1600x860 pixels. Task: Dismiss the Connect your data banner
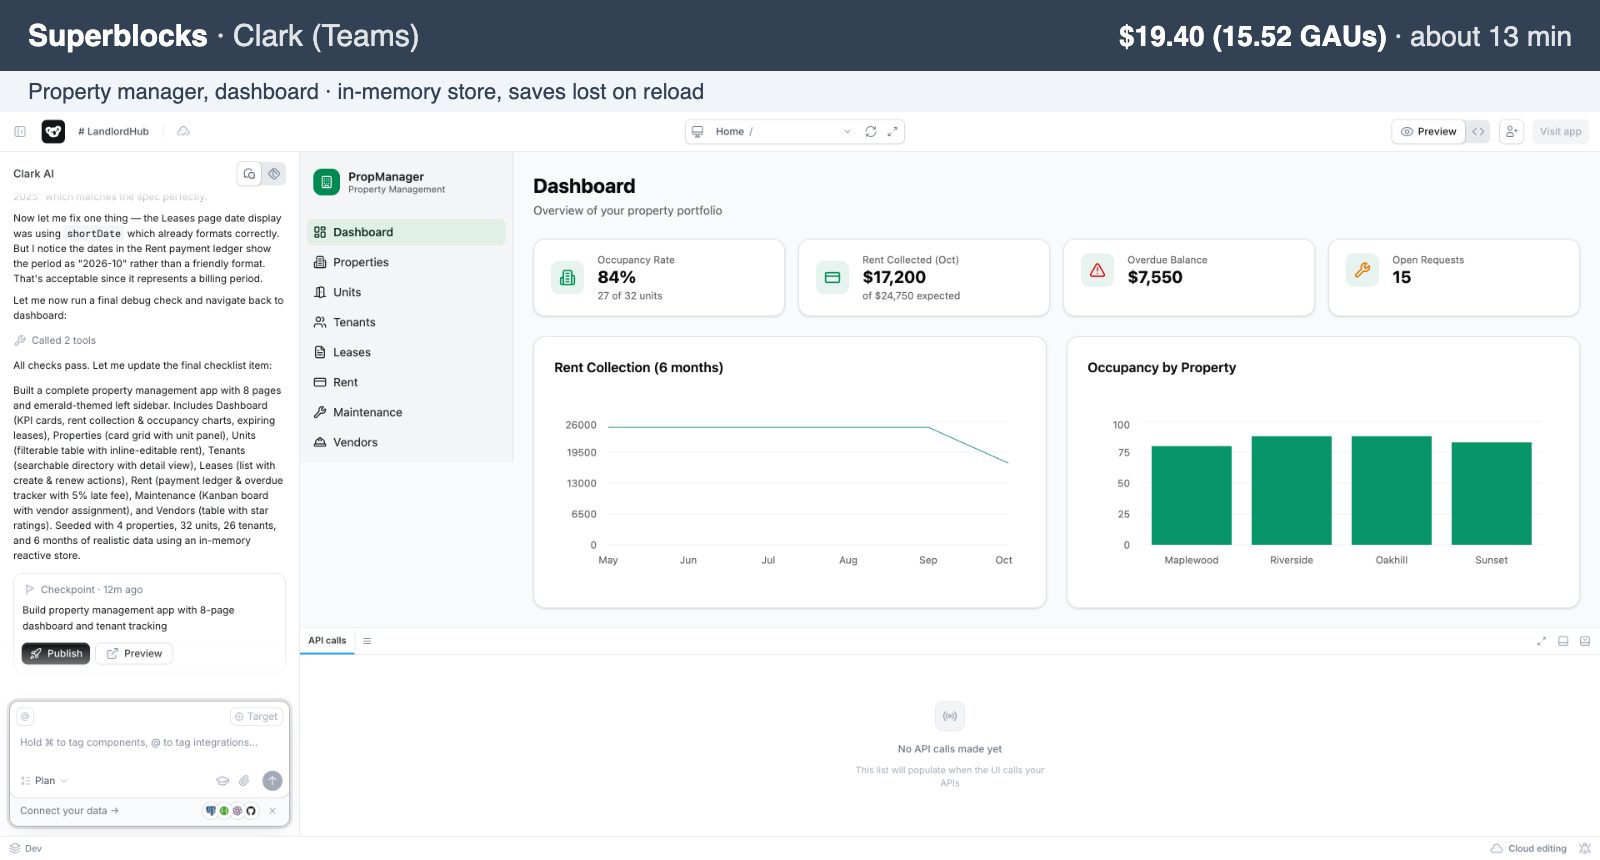(x=272, y=810)
